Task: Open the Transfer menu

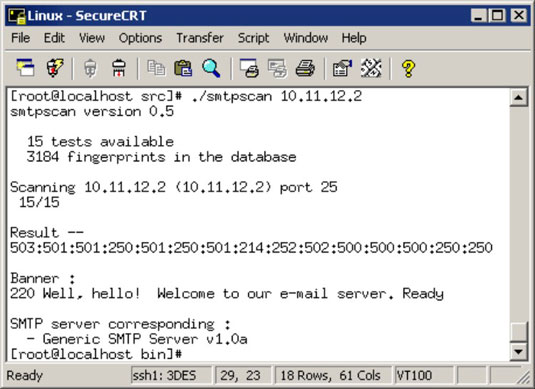Action: point(200,38)
